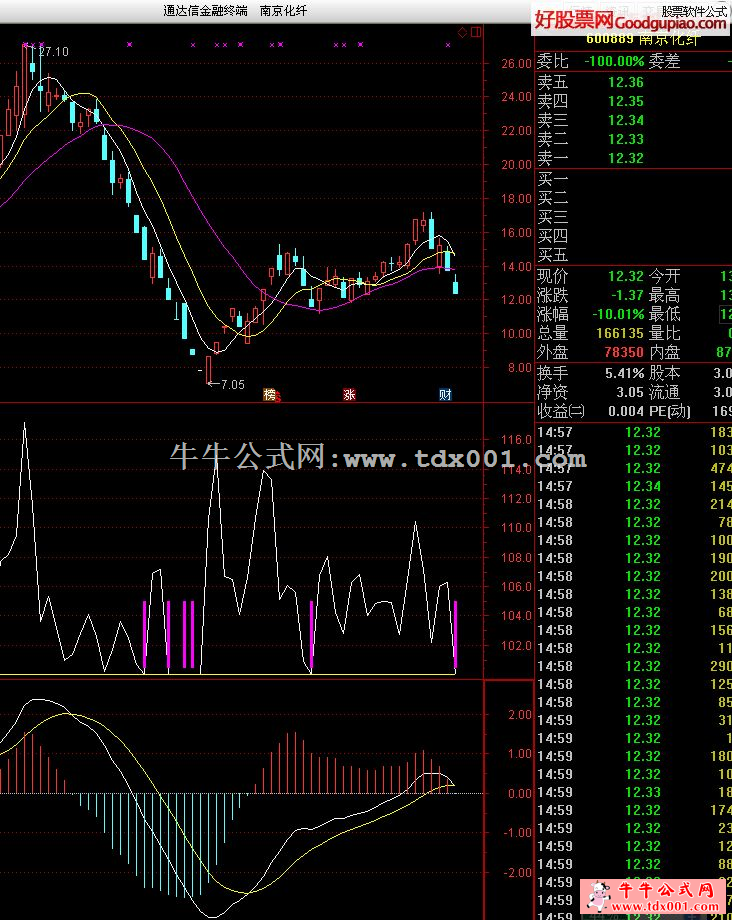732x920 pixels.
Task: Click the 南京化纤 name in the title bar
Action: (x=283, y=11)
